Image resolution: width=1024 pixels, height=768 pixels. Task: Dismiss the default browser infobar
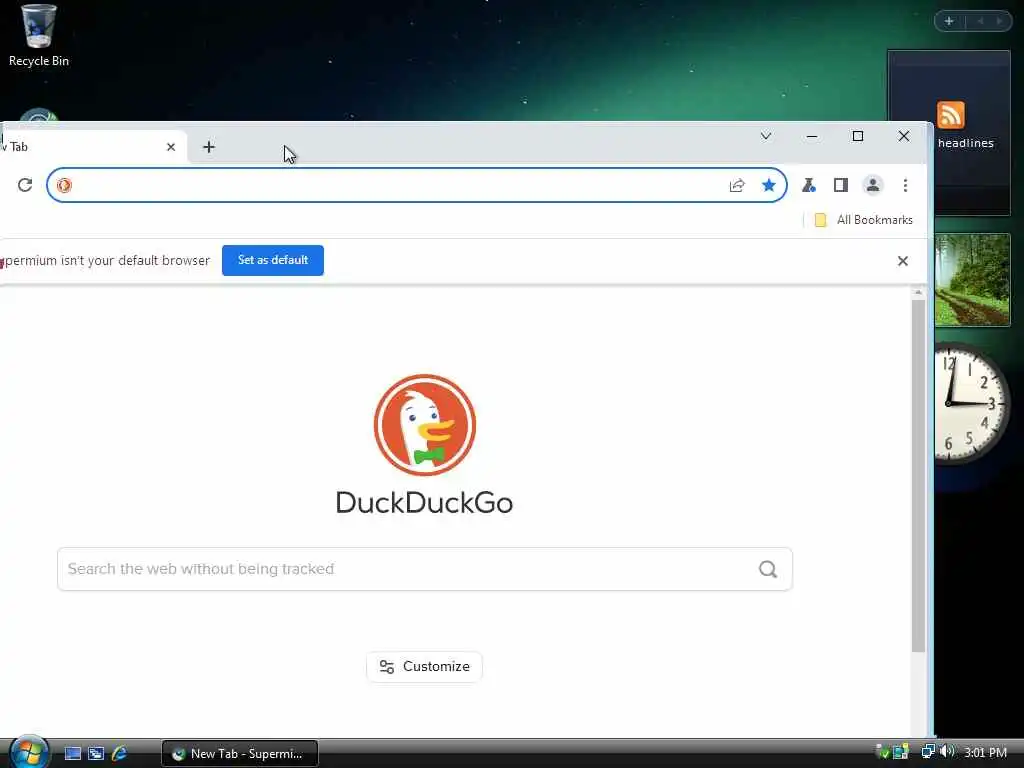pos(903,261)
